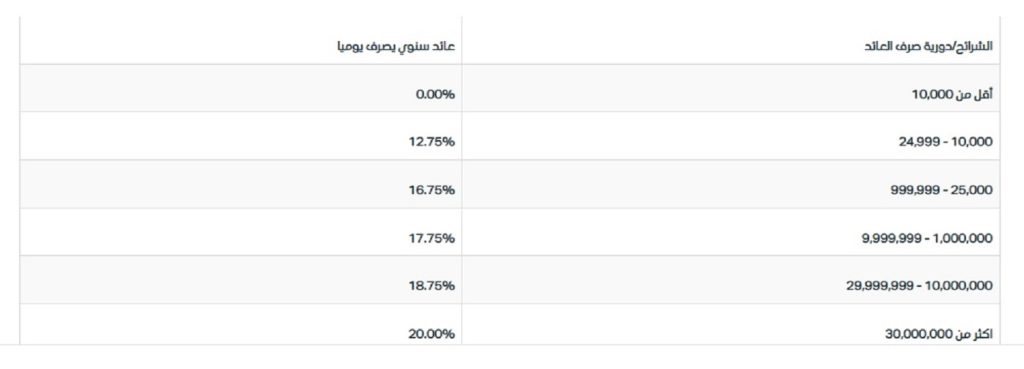This screenshot has height=369, width=1024.
Task: Click the الشرائح/دورية صرف العائد column header
Action: point(731,40)
